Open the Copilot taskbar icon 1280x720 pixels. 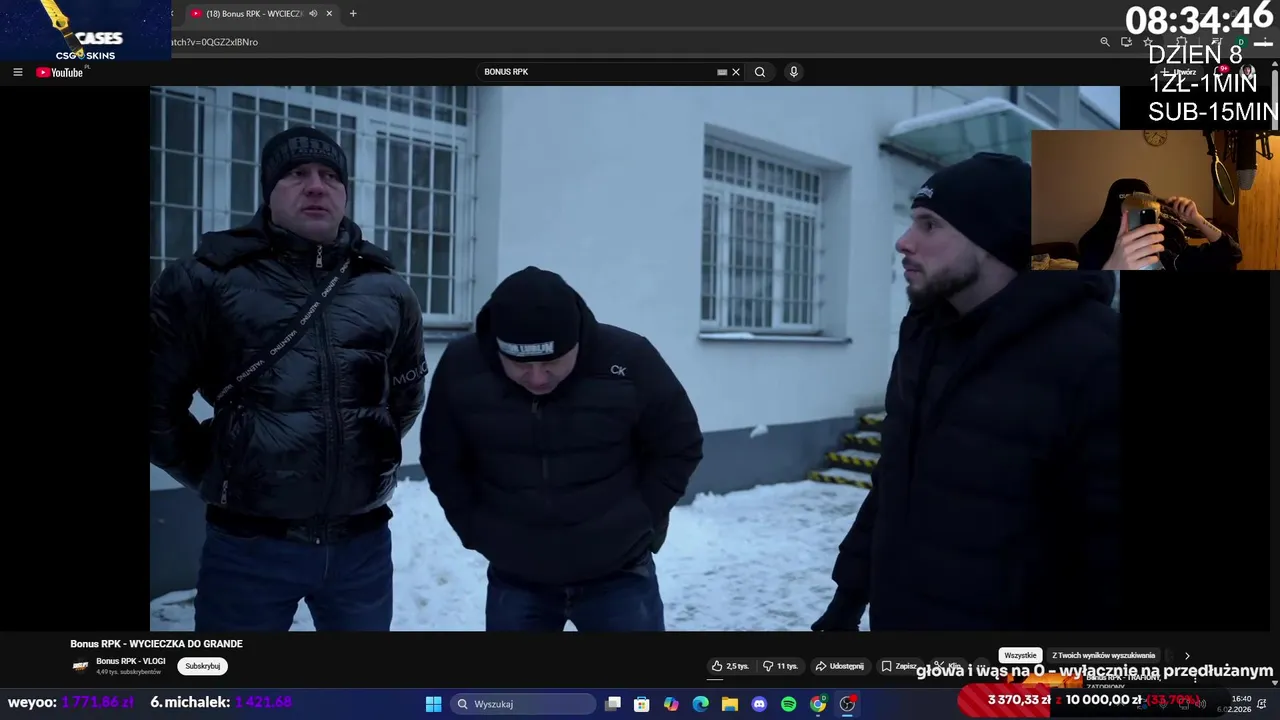671,704
